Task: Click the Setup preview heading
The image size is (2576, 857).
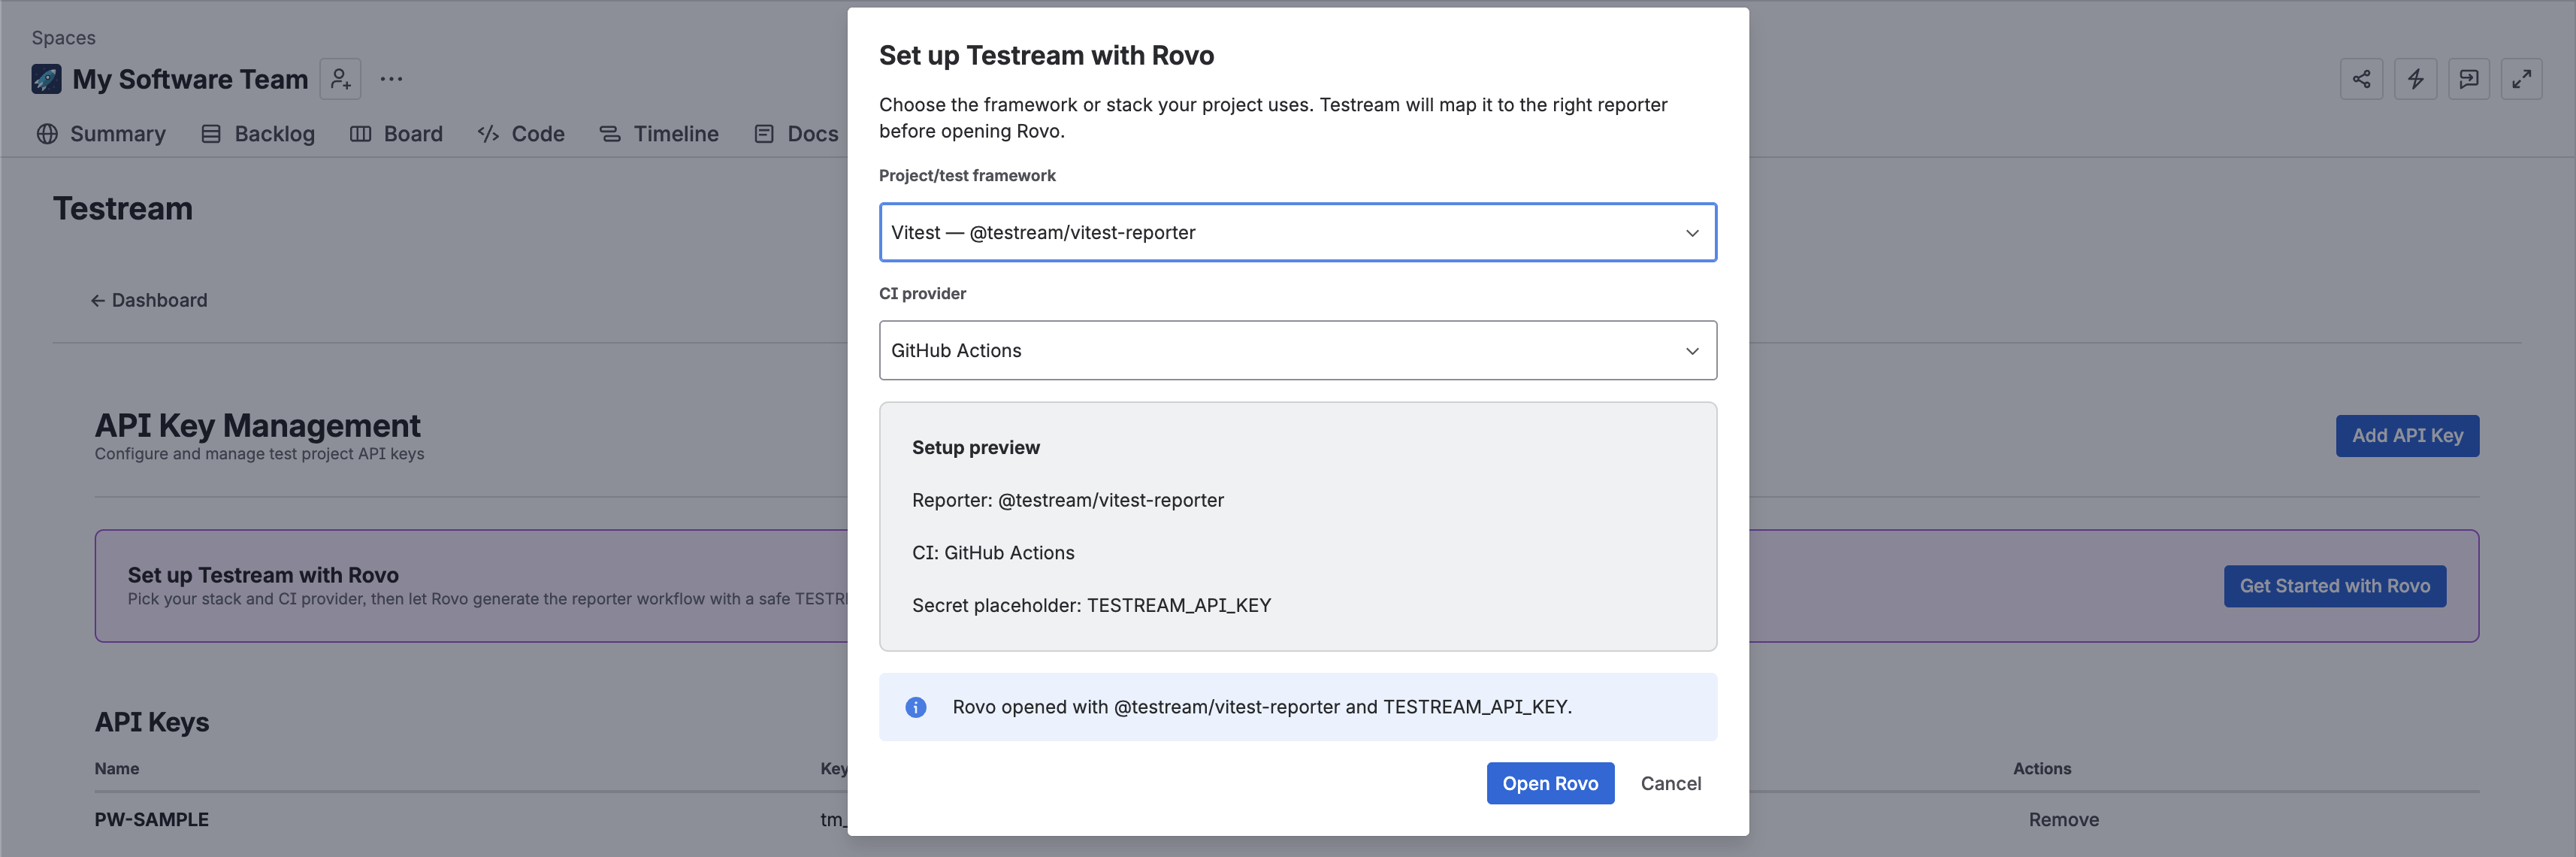Action: [x=975, y=448]
